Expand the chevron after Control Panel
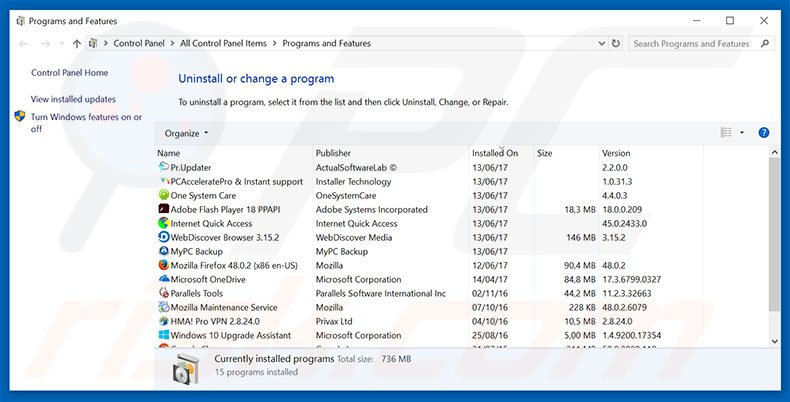This screenshot has width=790, height=402. coord(173,43)
